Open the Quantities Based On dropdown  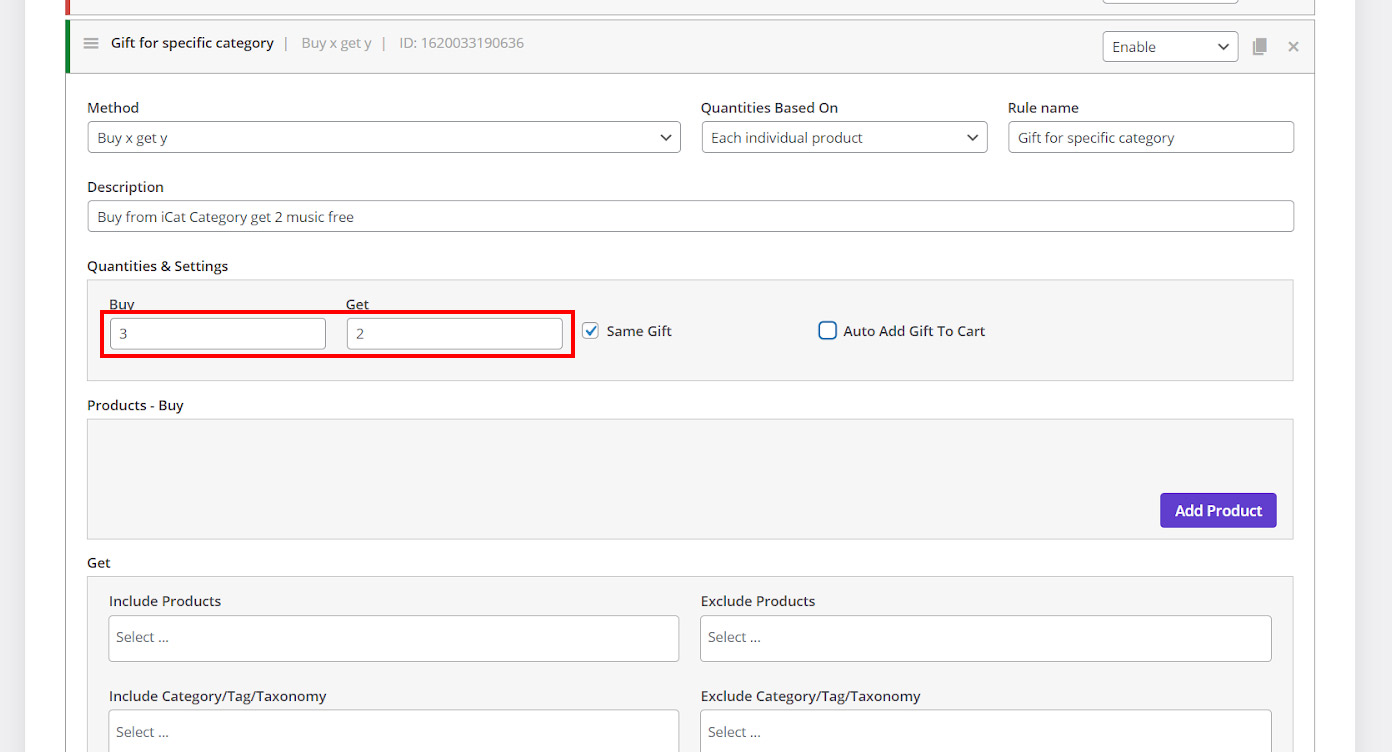click(844, 138)
